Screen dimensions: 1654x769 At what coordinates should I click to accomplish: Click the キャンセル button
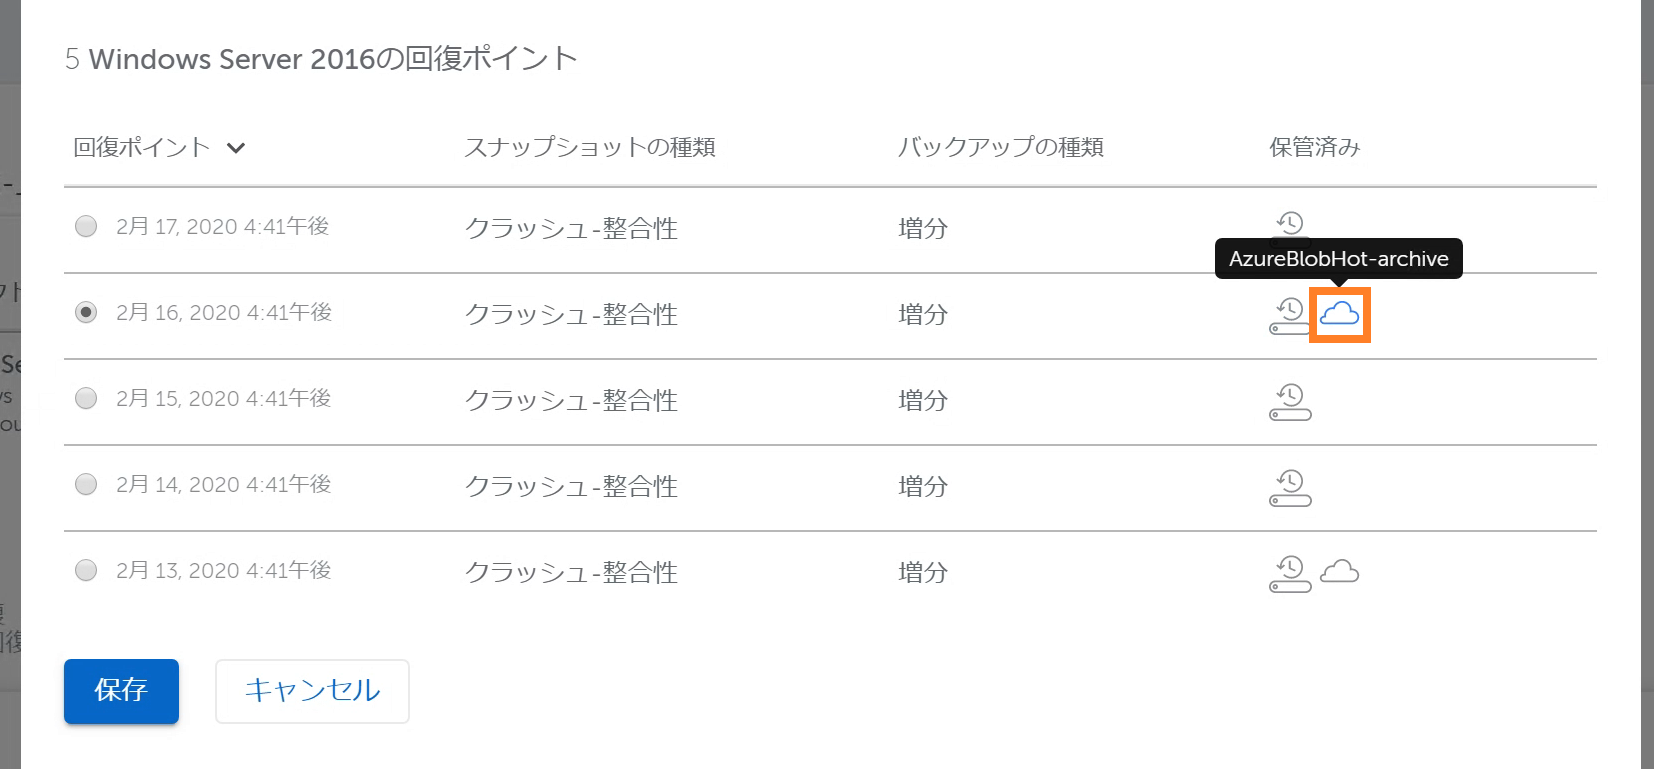(x=312, y=691)
